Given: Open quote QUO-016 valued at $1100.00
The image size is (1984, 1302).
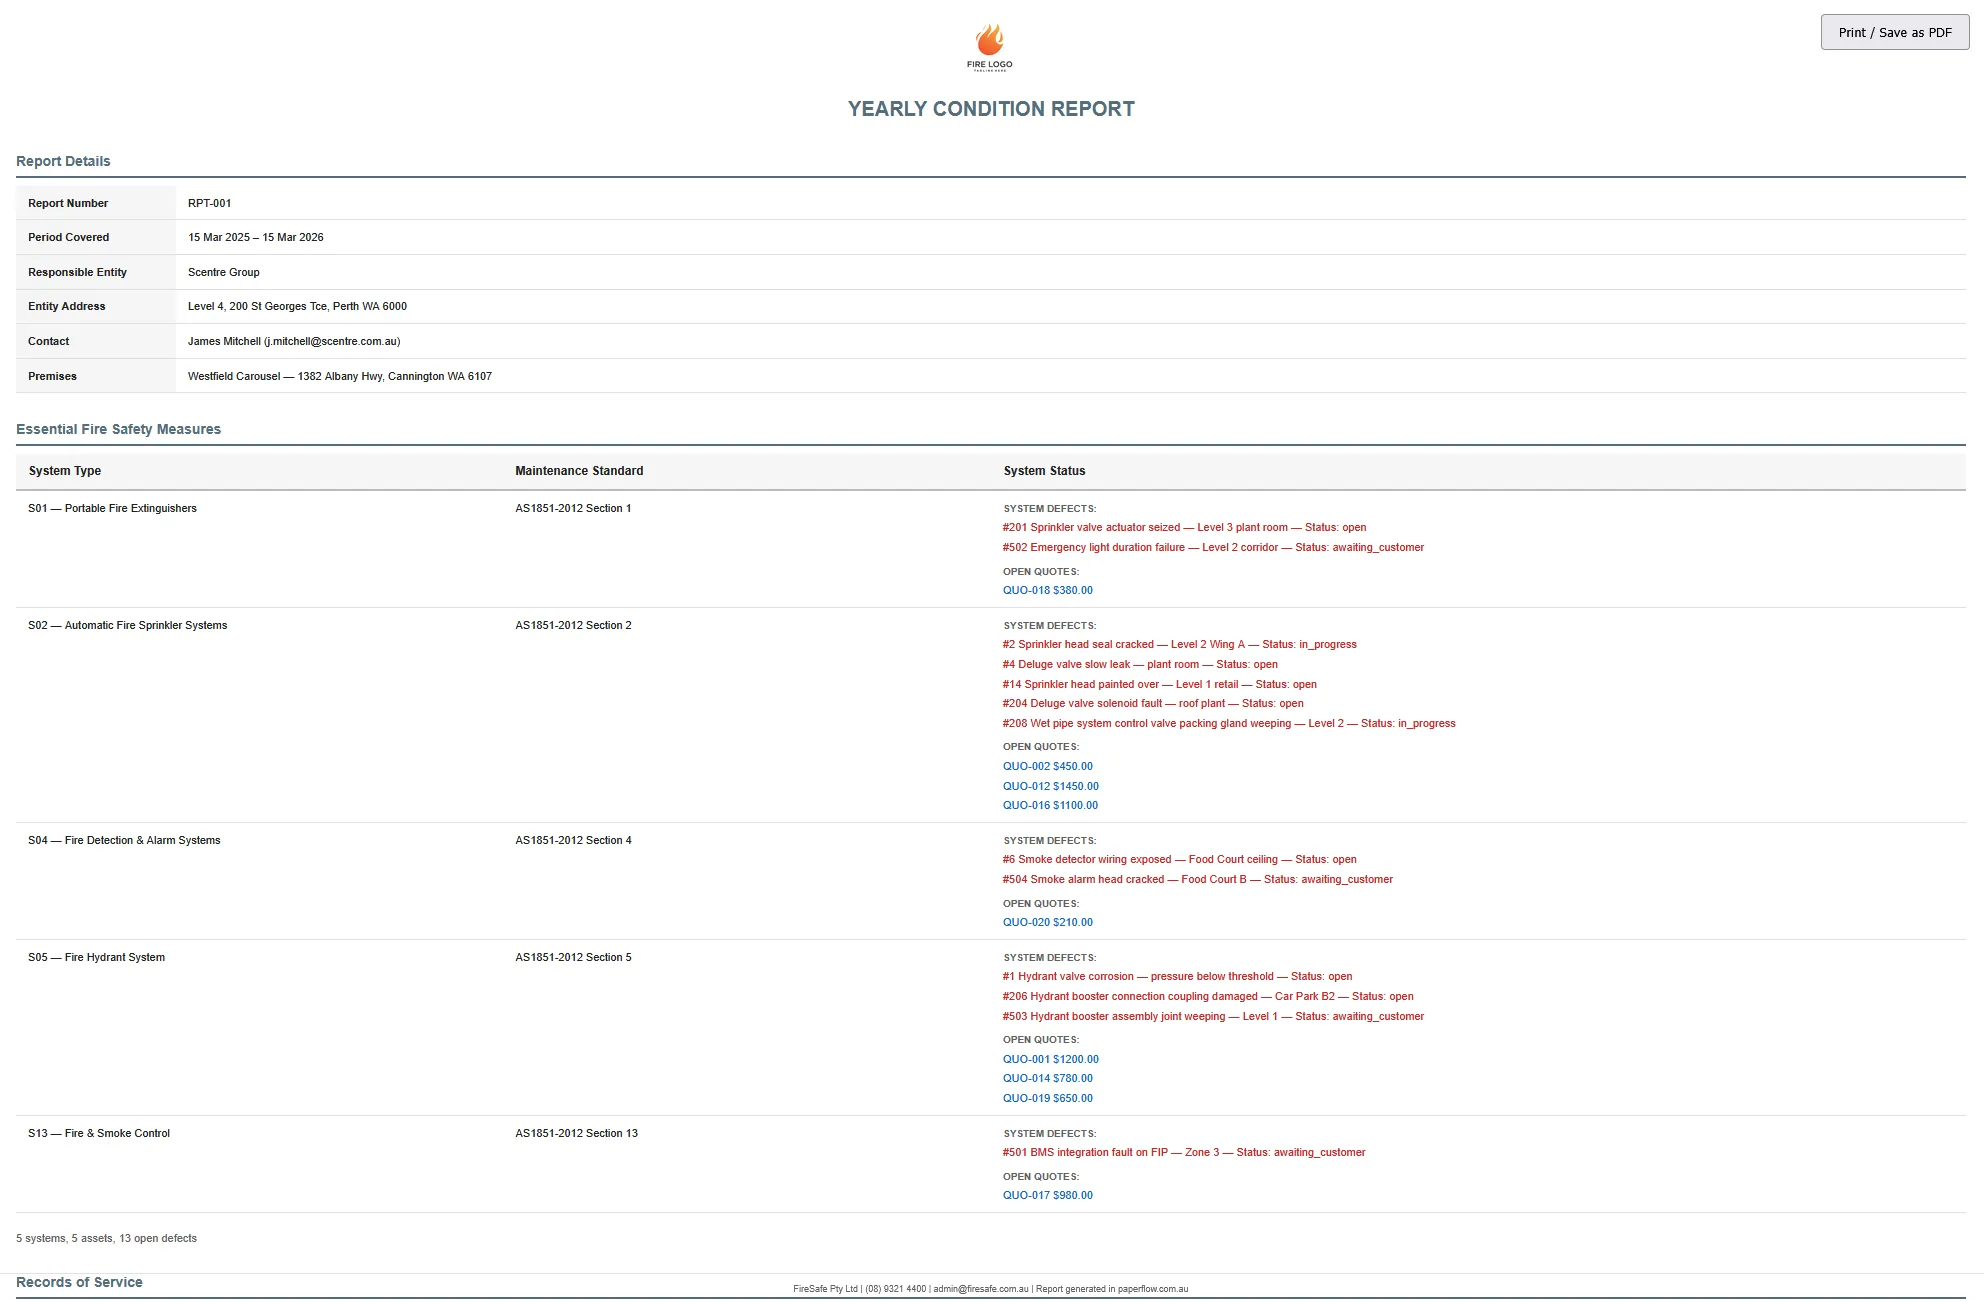Looking at the screenshot, I should pos(1050,805).
